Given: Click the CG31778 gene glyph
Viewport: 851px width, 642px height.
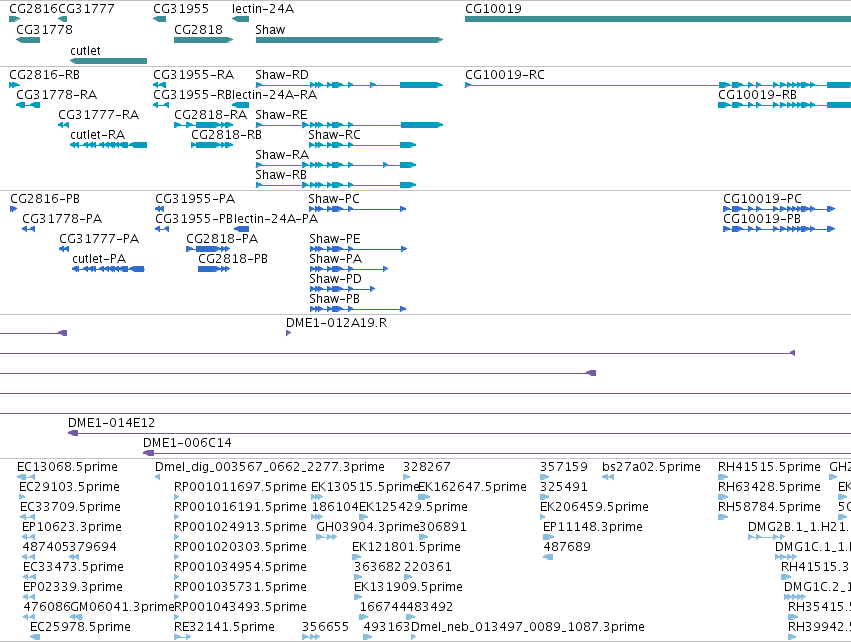Looking at the screenshot, I should coord(28,40).
